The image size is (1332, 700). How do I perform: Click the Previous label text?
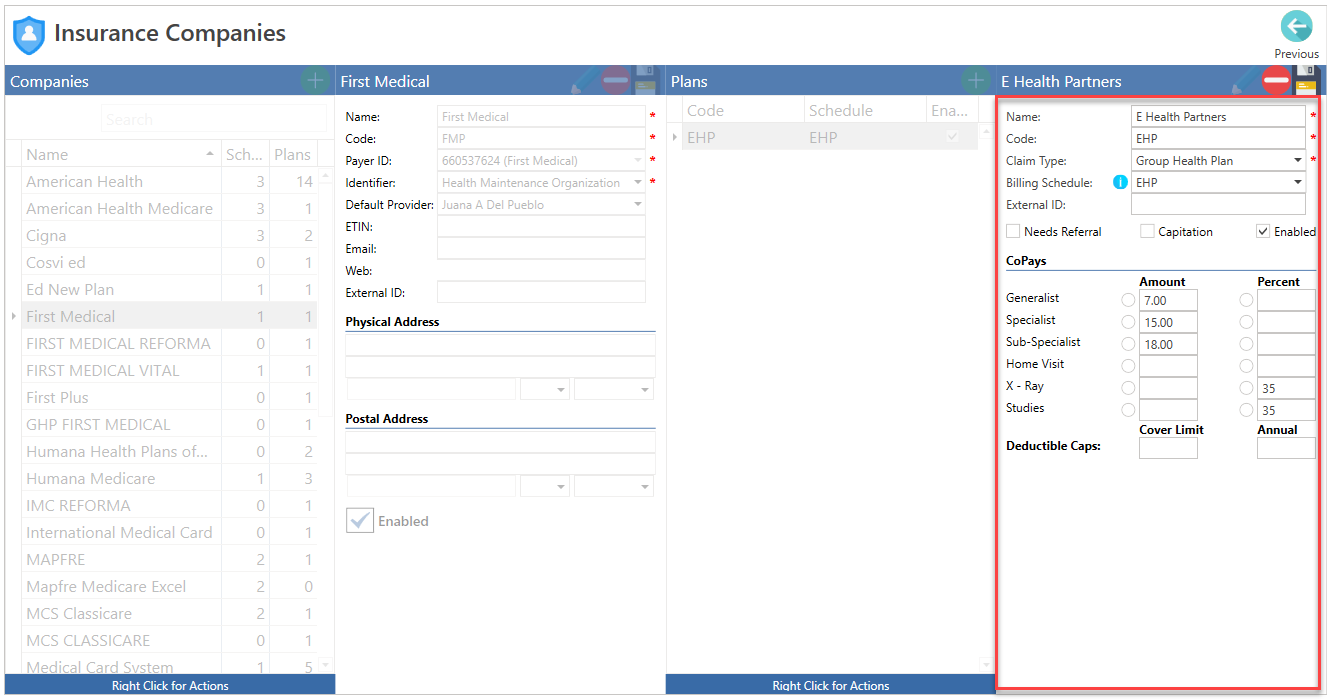[1296, 54]
